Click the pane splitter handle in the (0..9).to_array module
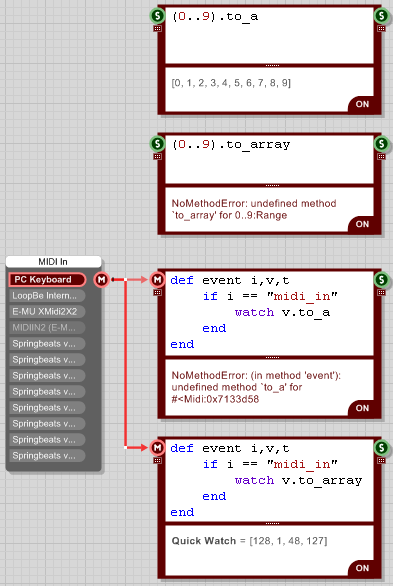This screenshot has height=586, width=393. tap(272, 185)
